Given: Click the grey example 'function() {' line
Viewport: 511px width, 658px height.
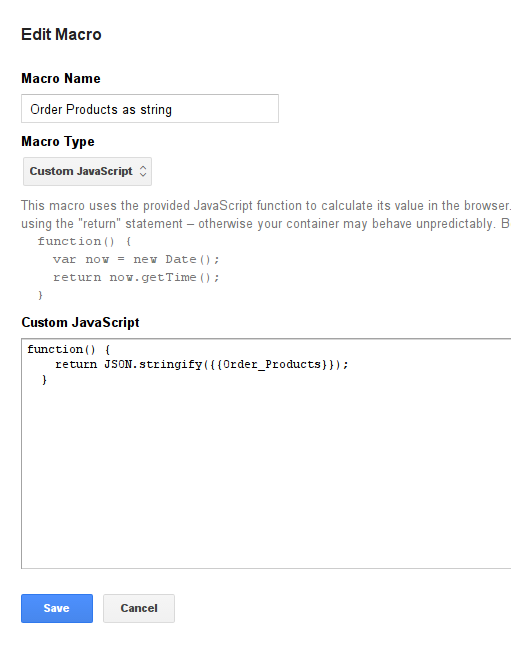Looking at the screenshot, I should point(84,241).
